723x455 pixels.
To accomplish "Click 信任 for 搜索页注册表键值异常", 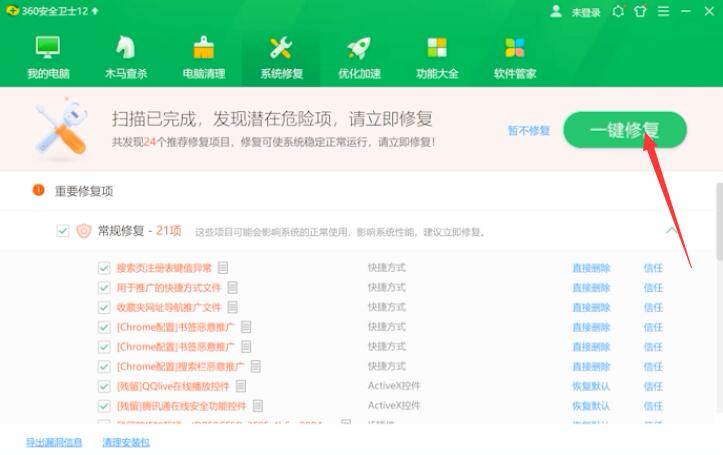I will (x=653, y=268).
